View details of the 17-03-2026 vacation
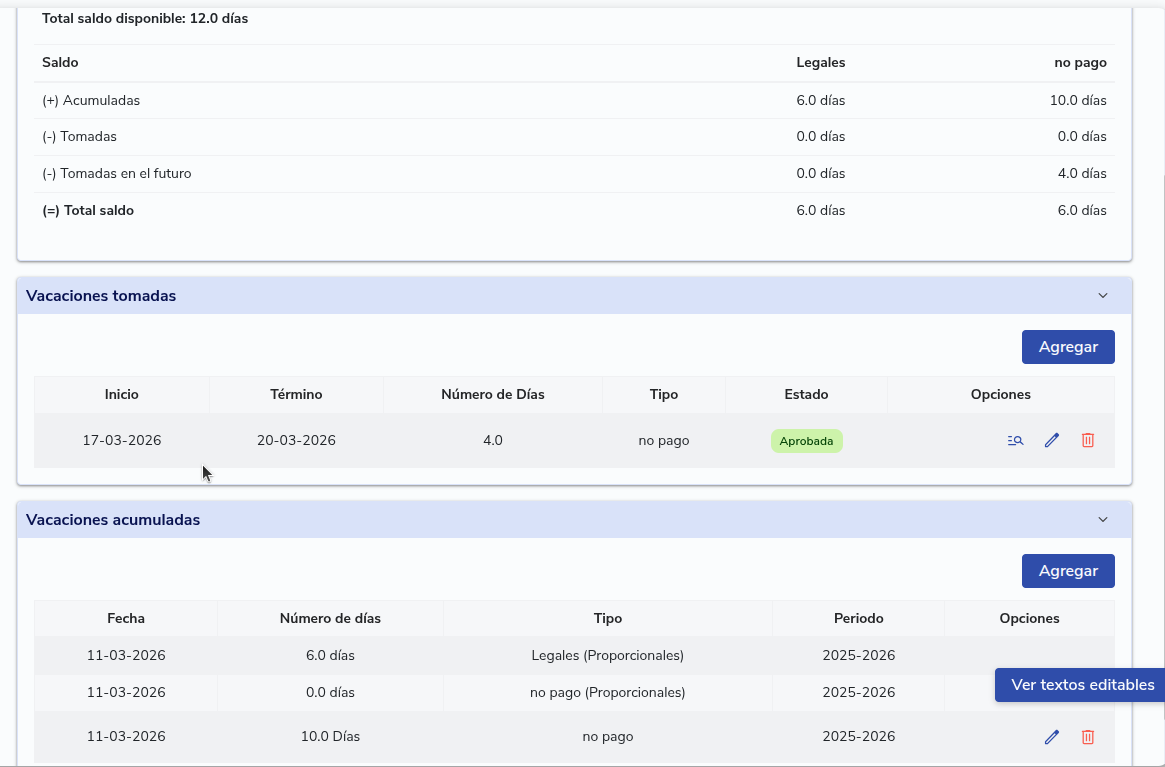 click(1015, 440)
